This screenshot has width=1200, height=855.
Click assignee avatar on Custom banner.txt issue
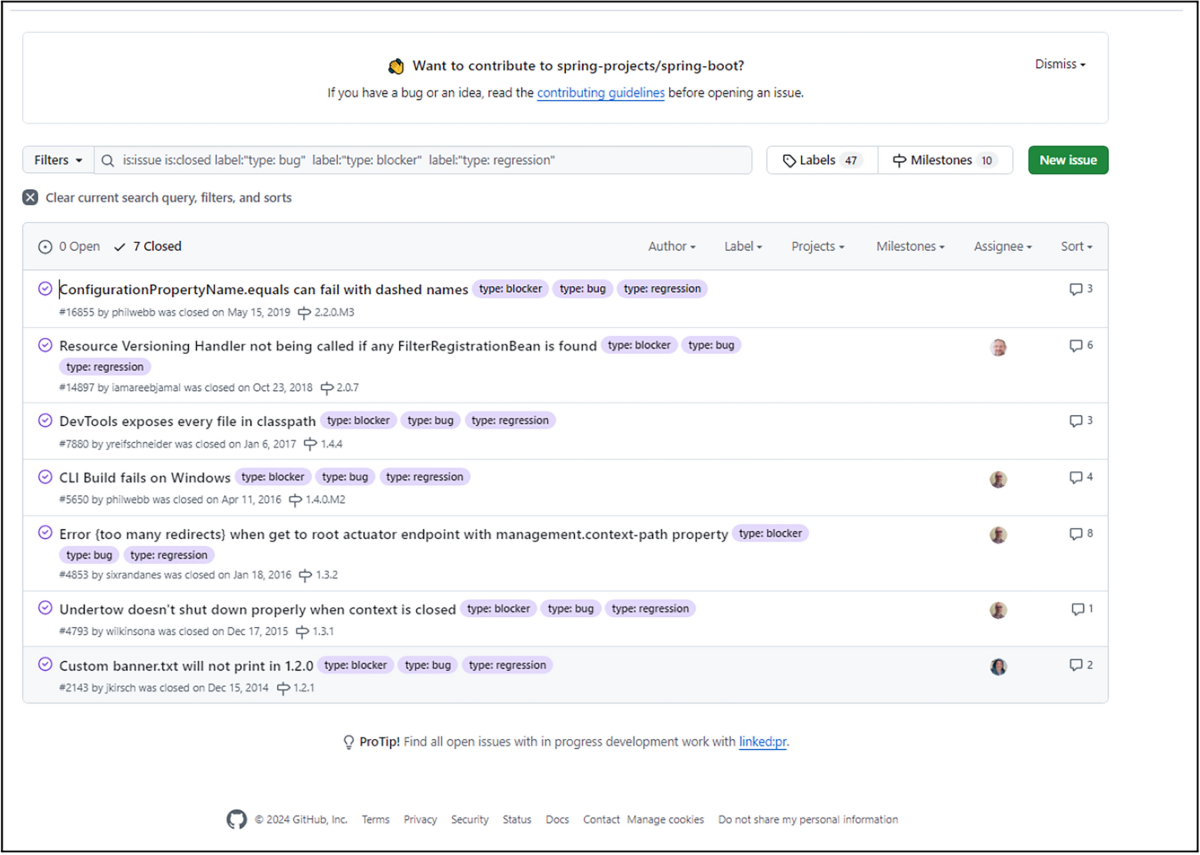click(998, 667)
